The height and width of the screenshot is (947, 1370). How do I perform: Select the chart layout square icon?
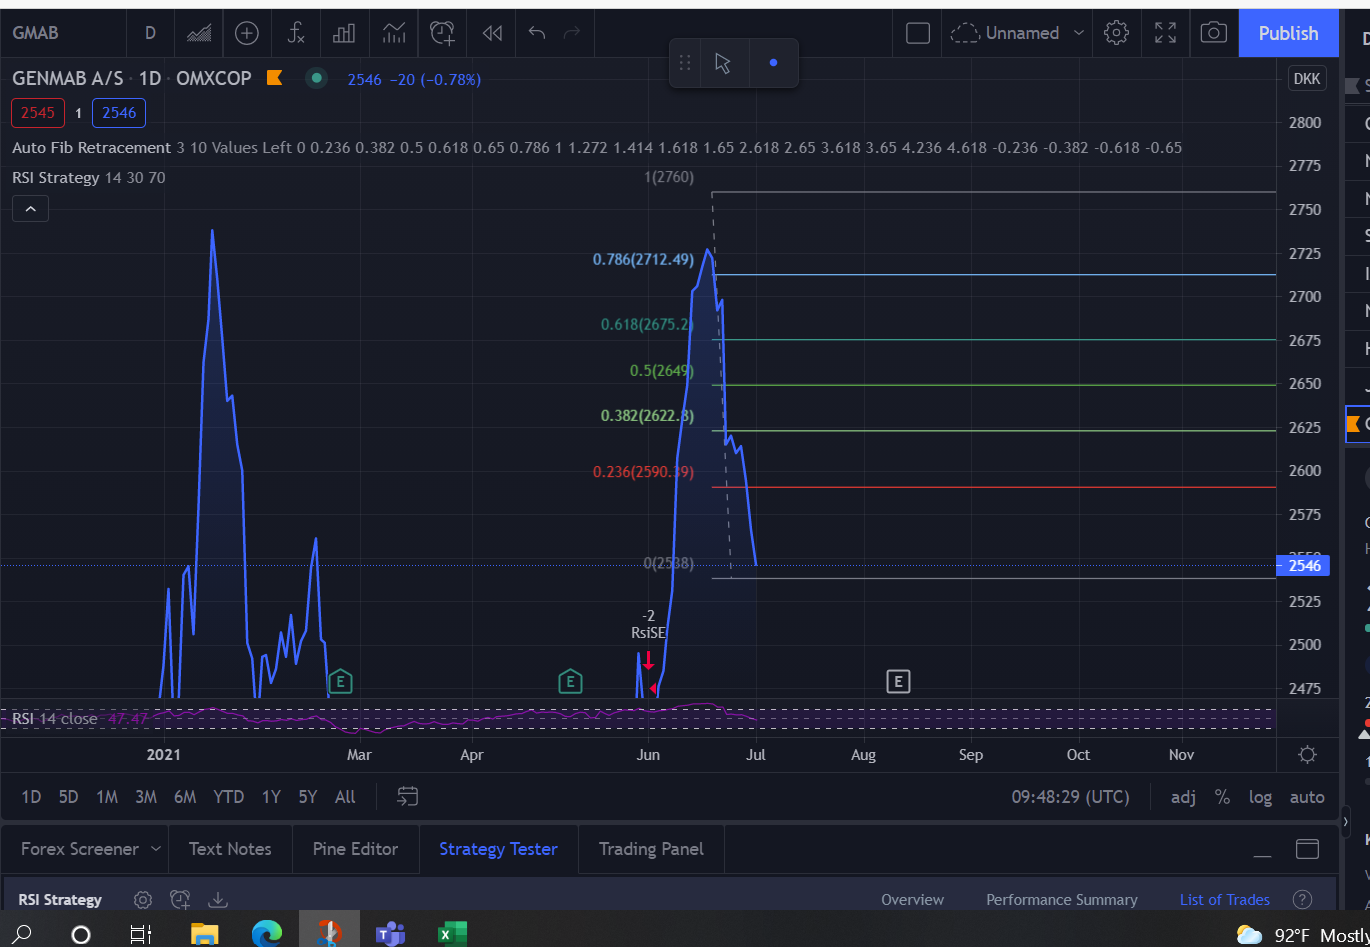point(918,33)
